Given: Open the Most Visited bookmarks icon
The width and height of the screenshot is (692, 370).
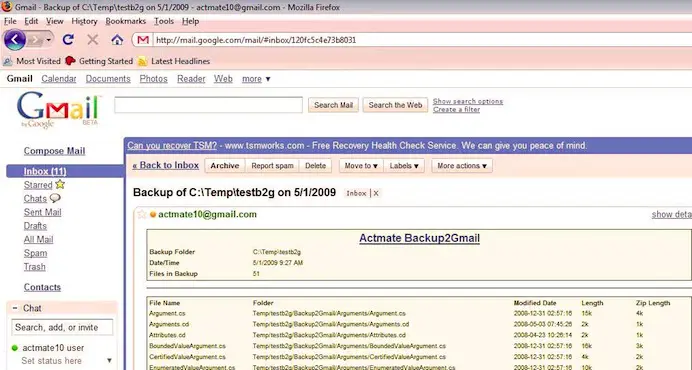Looking at the screenshot, I should tap(8, 61).
